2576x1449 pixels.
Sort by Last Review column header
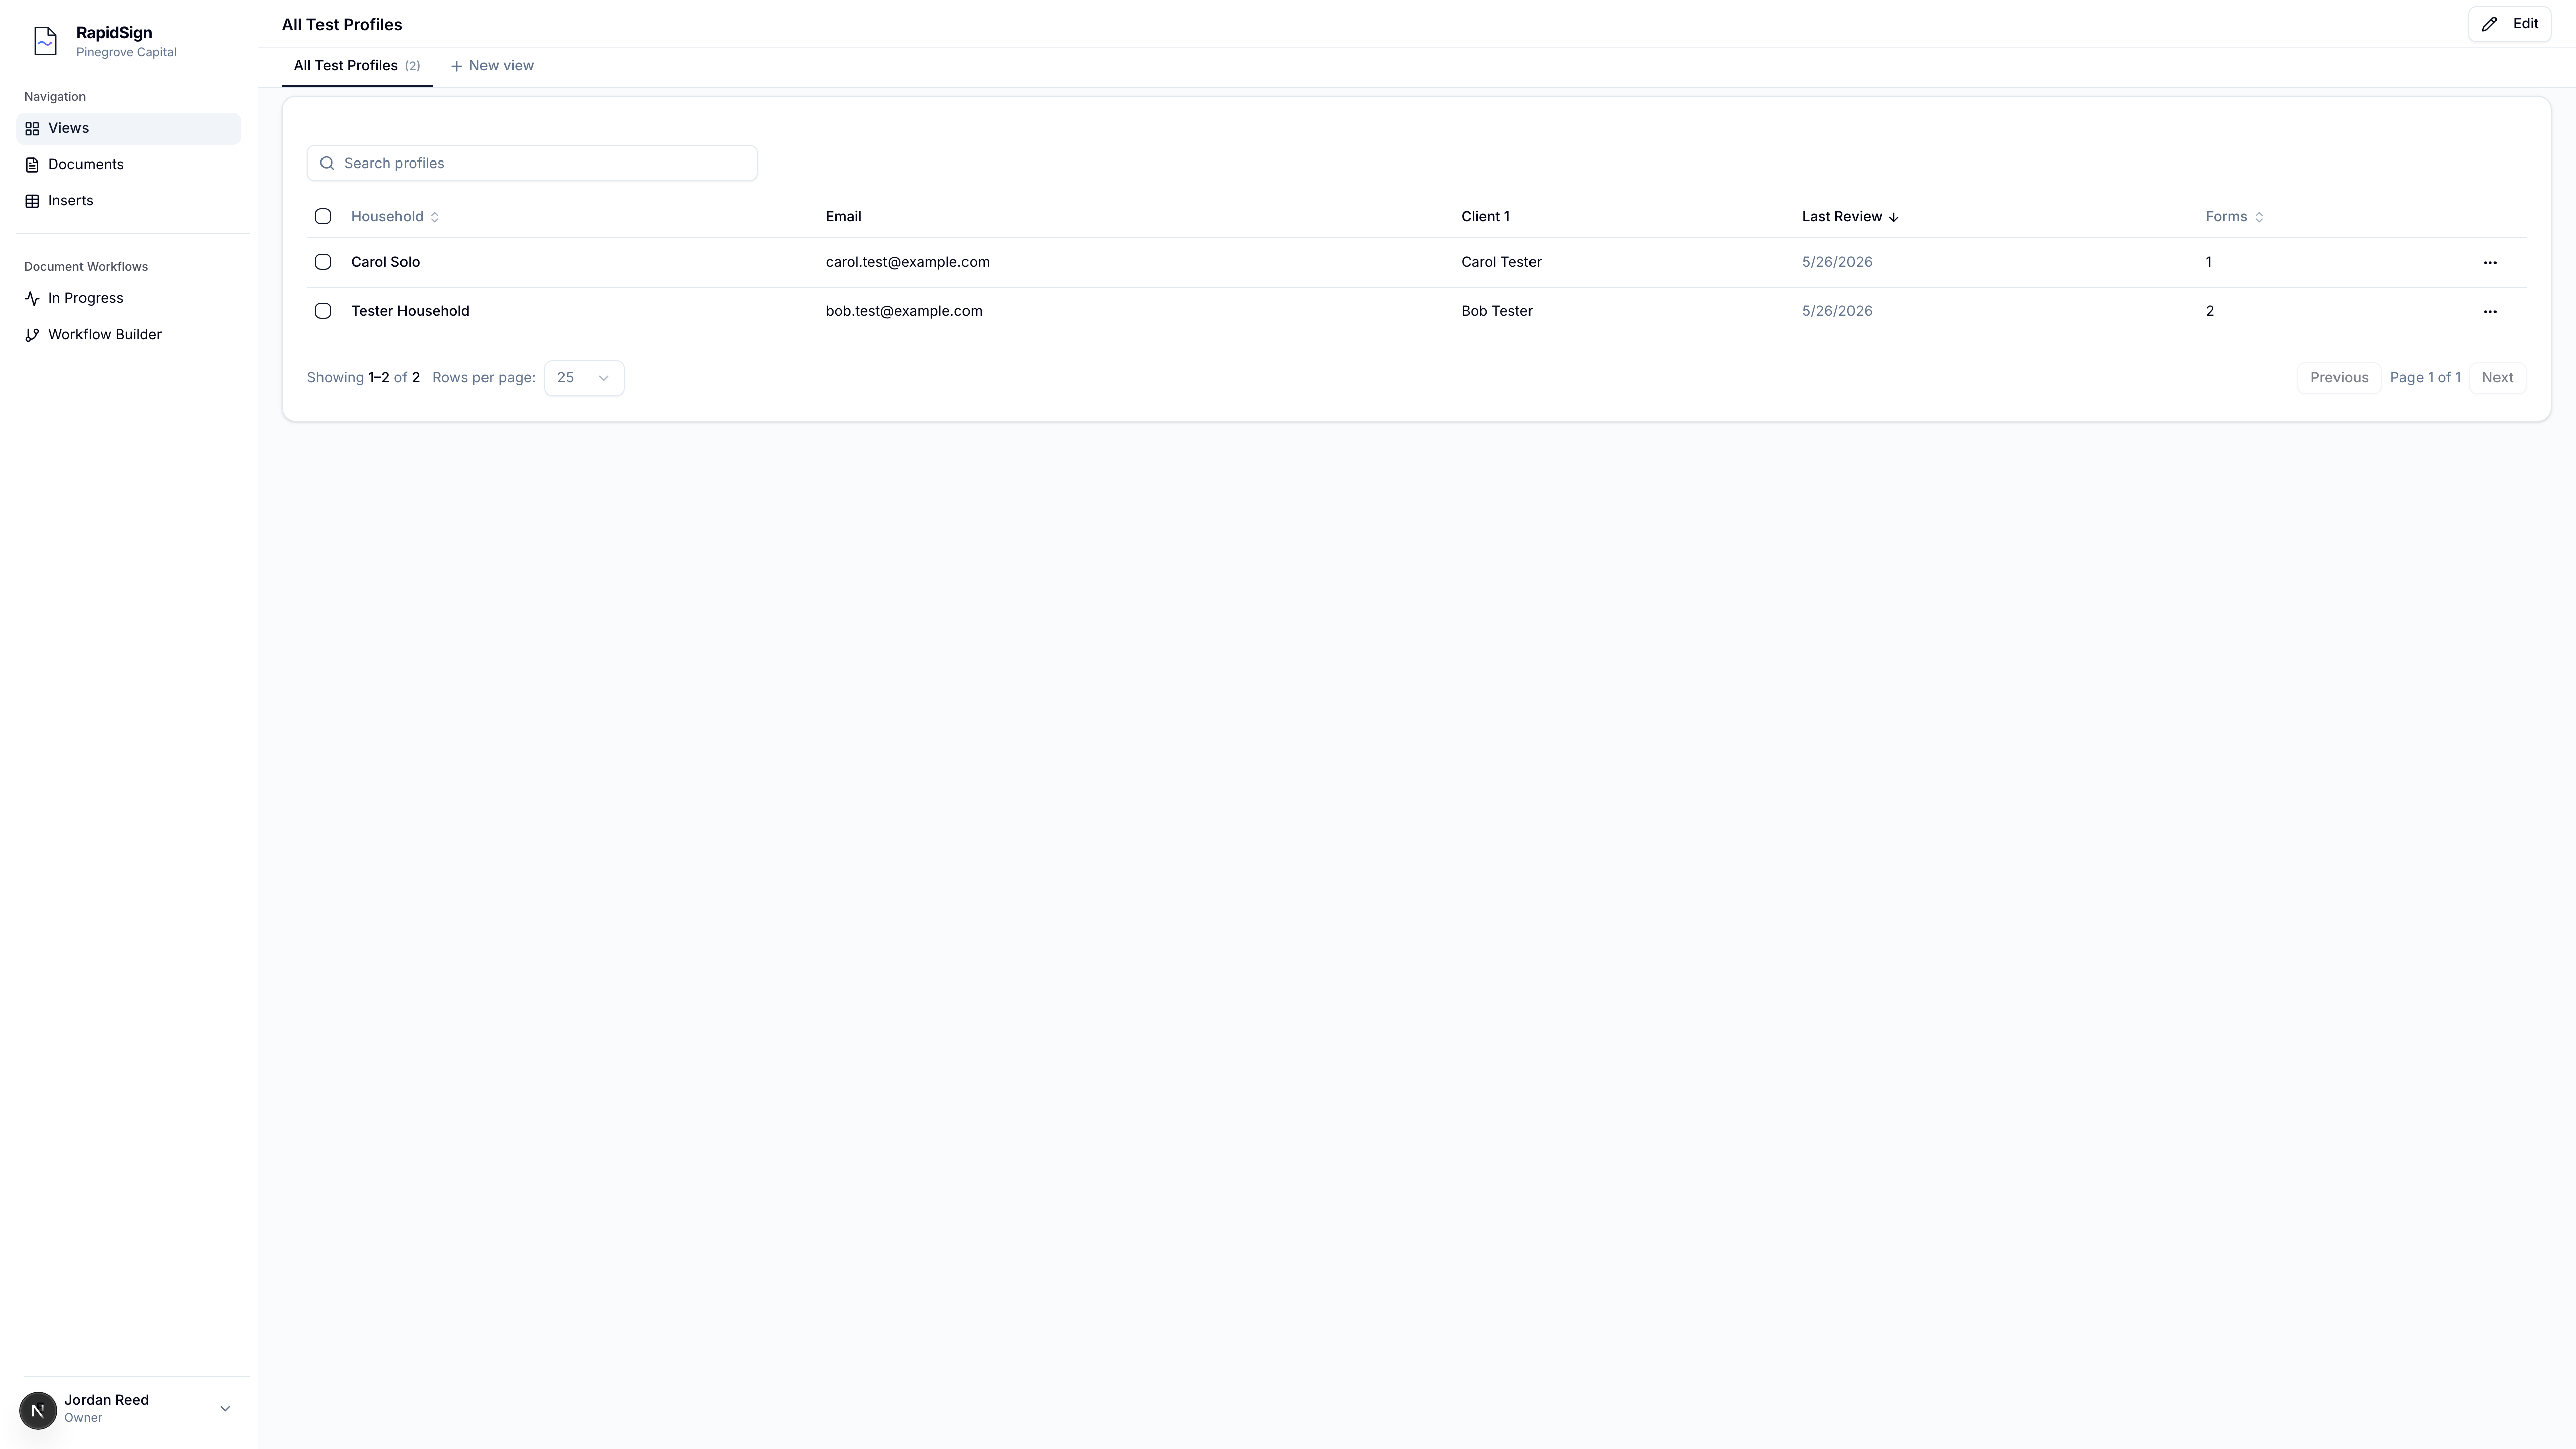[x=1850, y=217]
